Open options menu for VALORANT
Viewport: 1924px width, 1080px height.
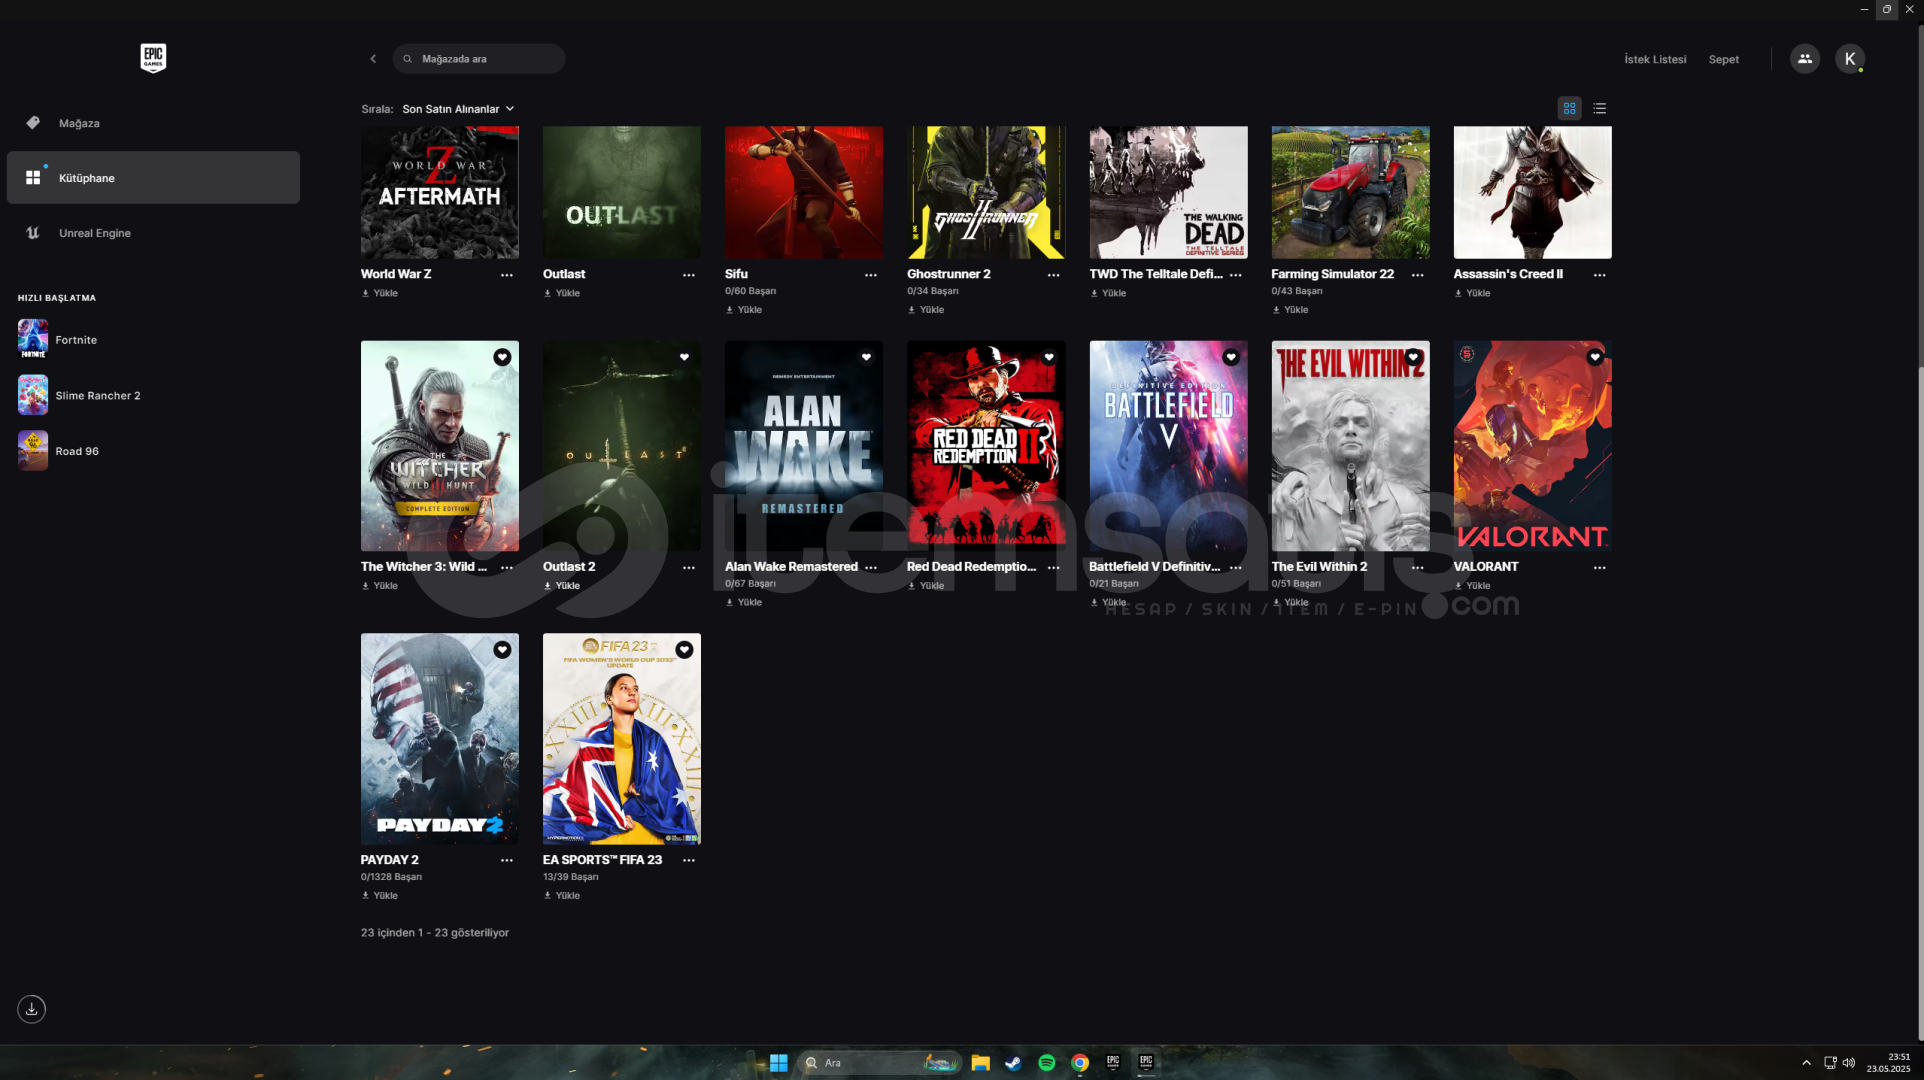1599,568
